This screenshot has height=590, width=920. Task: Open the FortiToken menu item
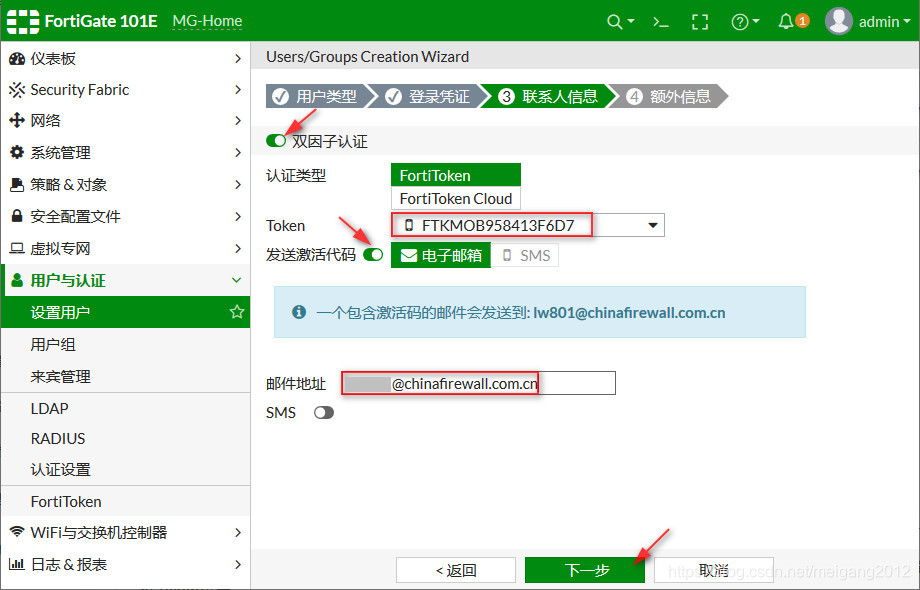point(126,501)
